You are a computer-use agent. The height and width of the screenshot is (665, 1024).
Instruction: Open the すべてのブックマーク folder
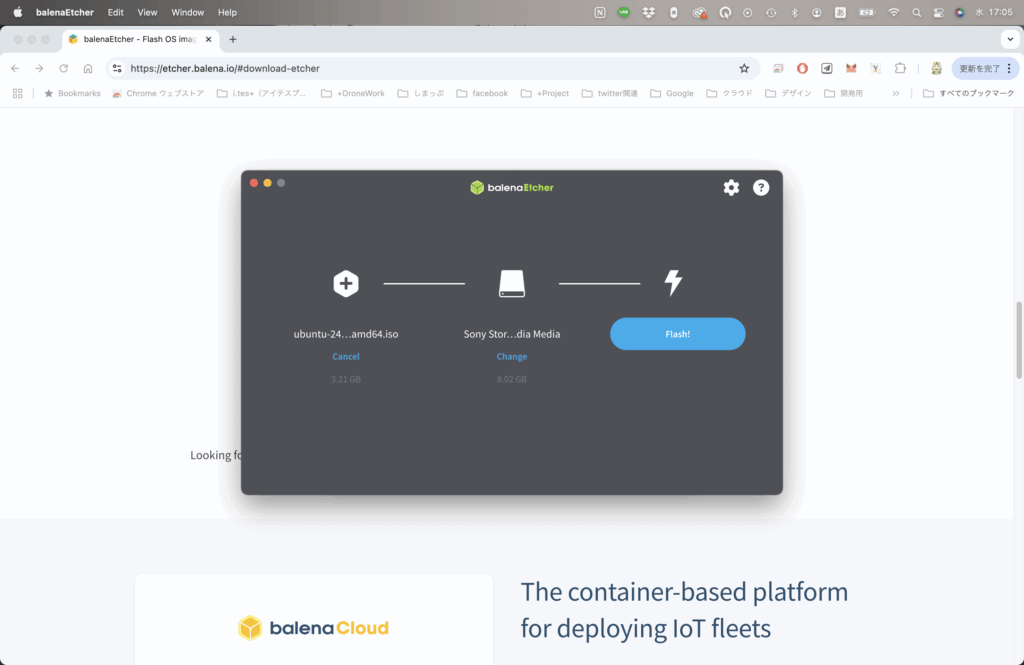click(x=968, y=93)
